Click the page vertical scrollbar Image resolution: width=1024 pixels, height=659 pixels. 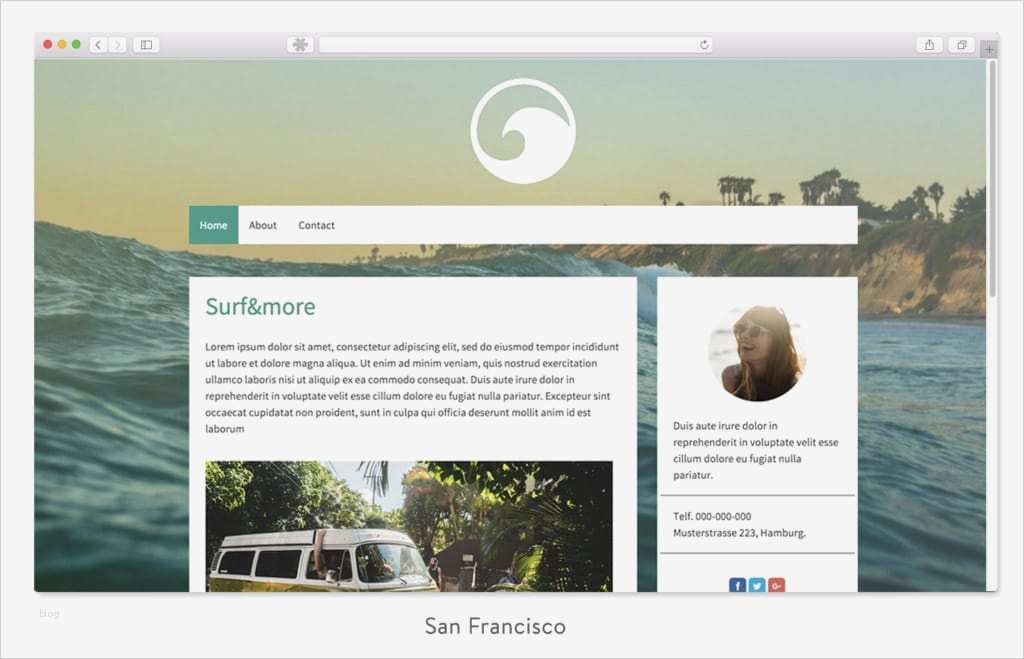tap(993, 178)
